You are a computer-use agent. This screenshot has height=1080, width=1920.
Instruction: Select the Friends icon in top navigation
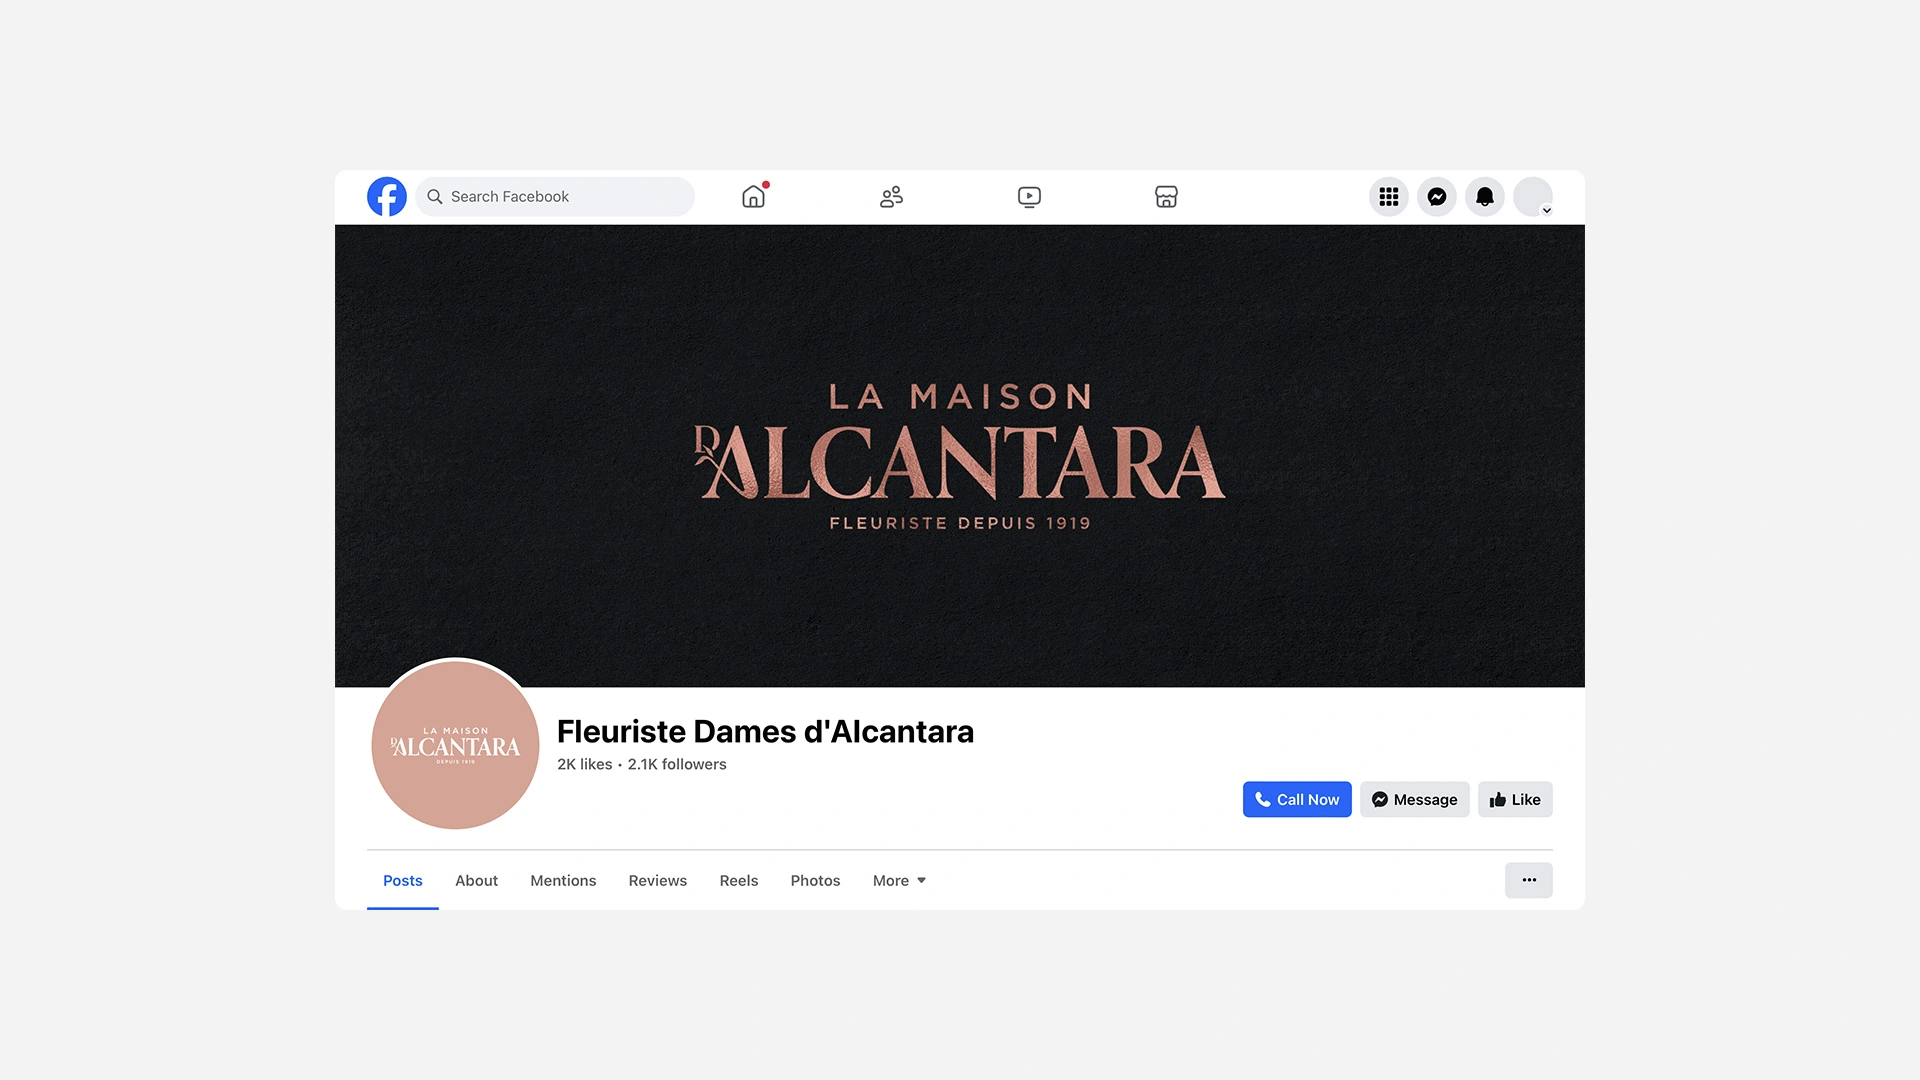(x=890, y=197)
